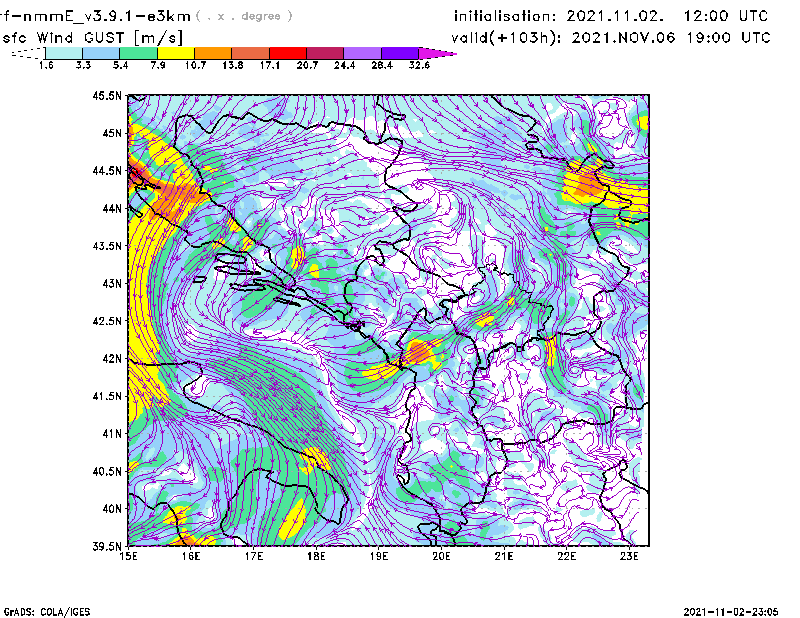This screenshot has width=800, height=618.
Task: Click the 21E longitude label
Action: 504,556
